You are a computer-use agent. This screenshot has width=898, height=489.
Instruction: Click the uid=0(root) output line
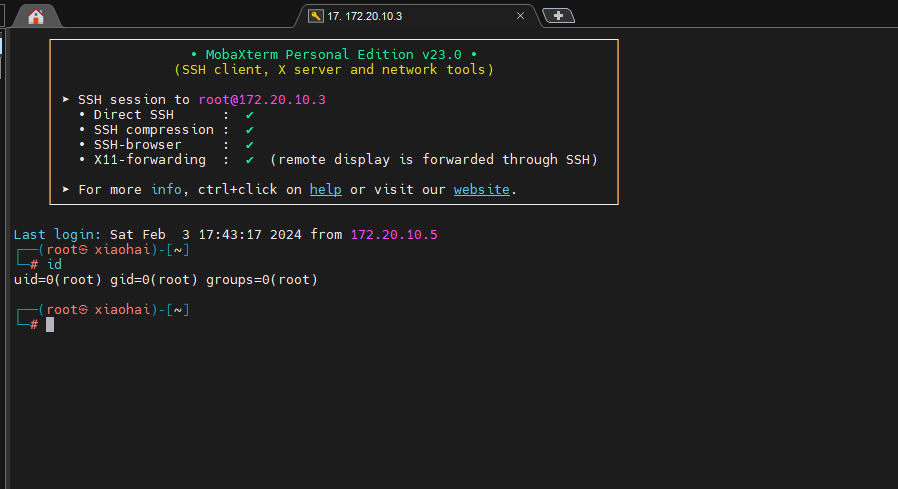[166, 279]
